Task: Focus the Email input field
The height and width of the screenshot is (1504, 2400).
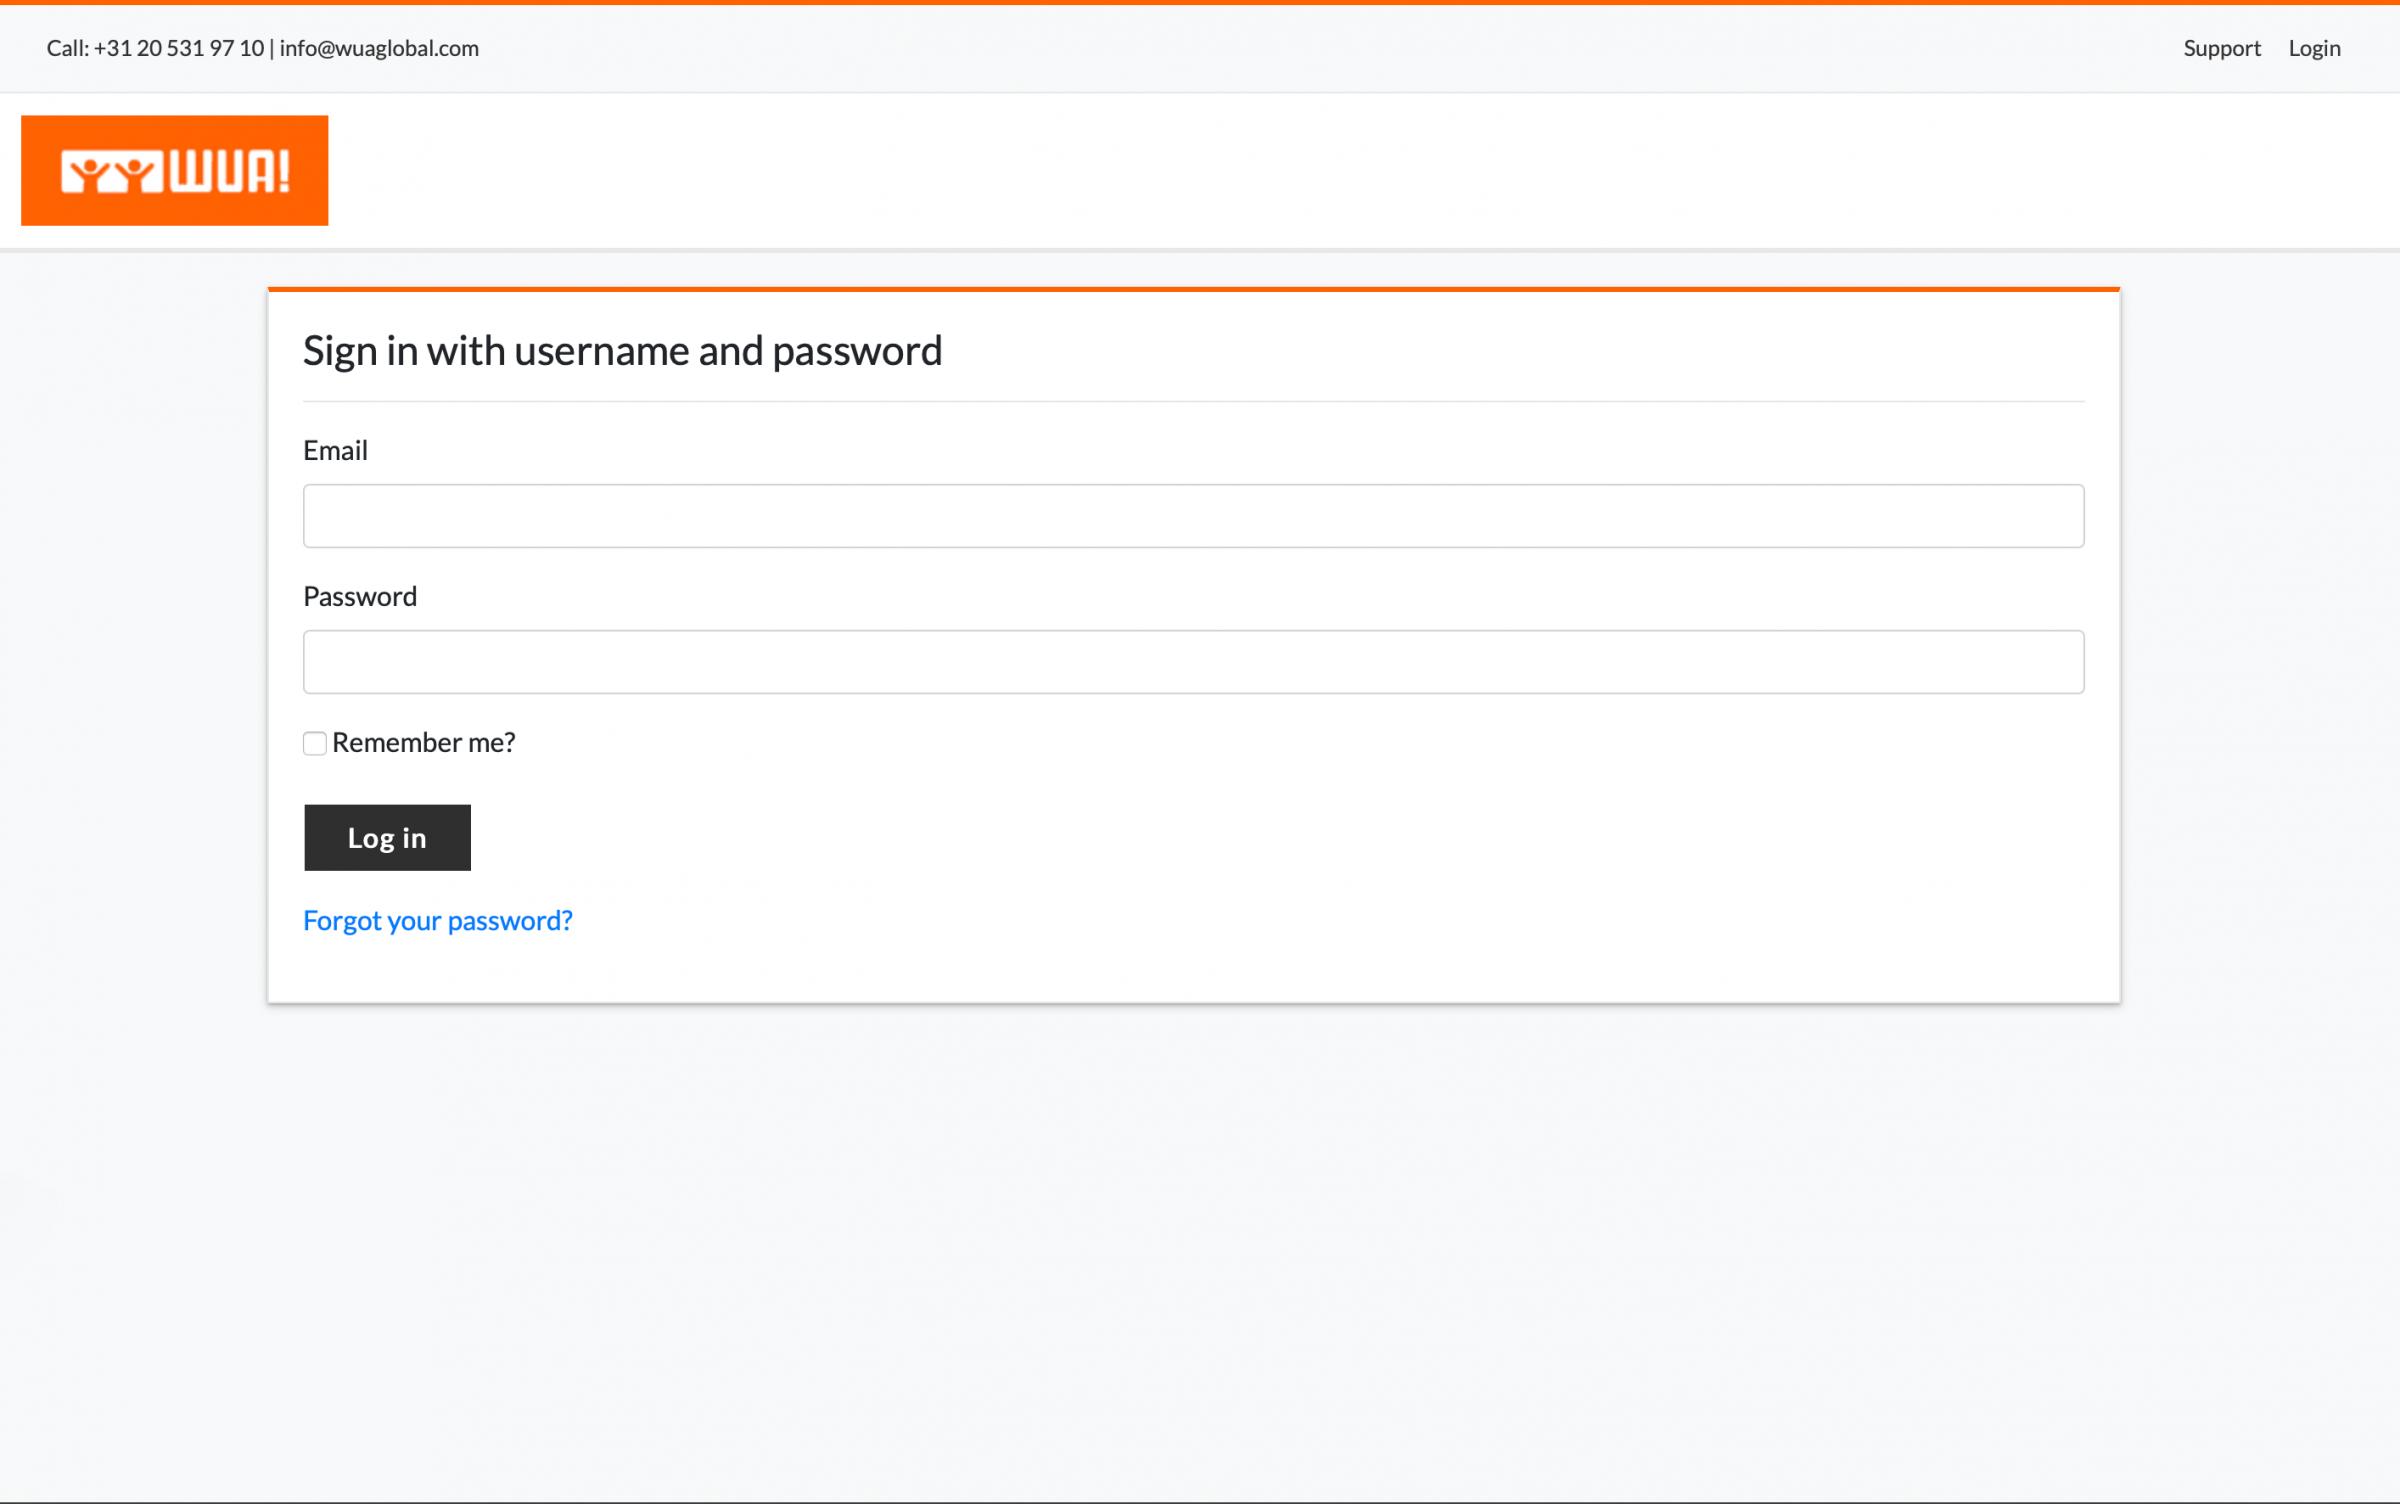Action: (x=1193, y=516)
